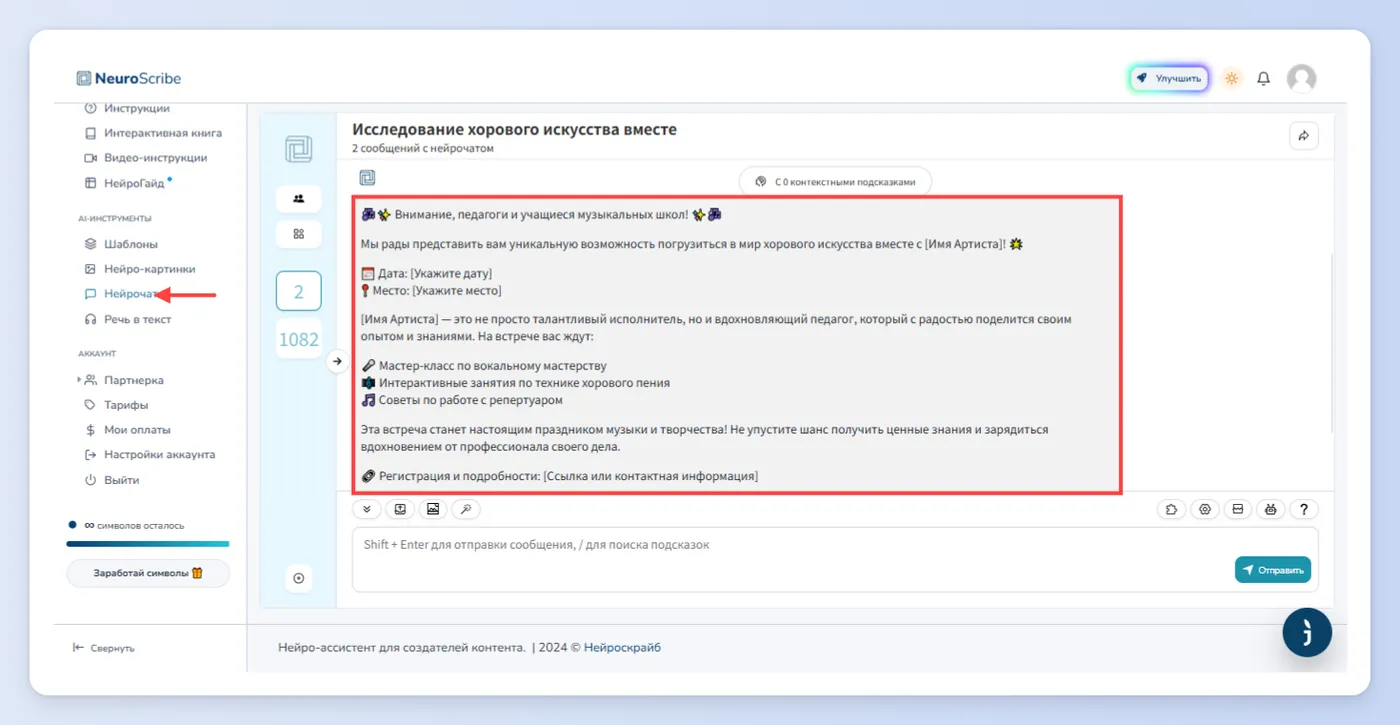
Task: Click the plus new chat icon
Action: [298, 578]
